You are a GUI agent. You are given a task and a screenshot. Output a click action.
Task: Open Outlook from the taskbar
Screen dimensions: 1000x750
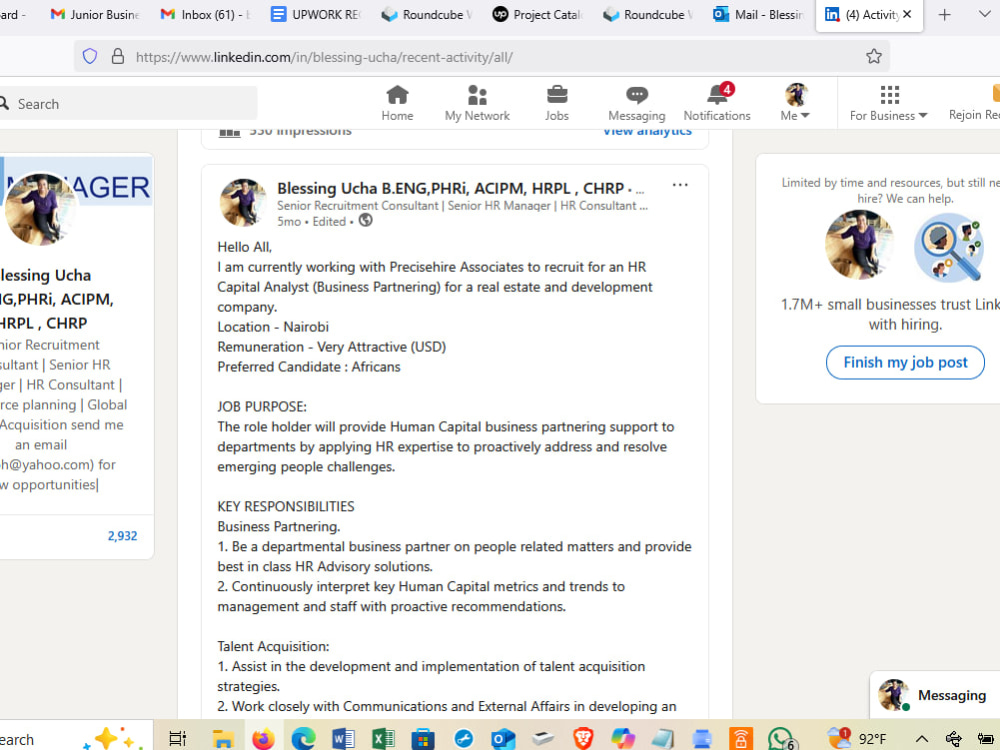click(x=503, y=739)
